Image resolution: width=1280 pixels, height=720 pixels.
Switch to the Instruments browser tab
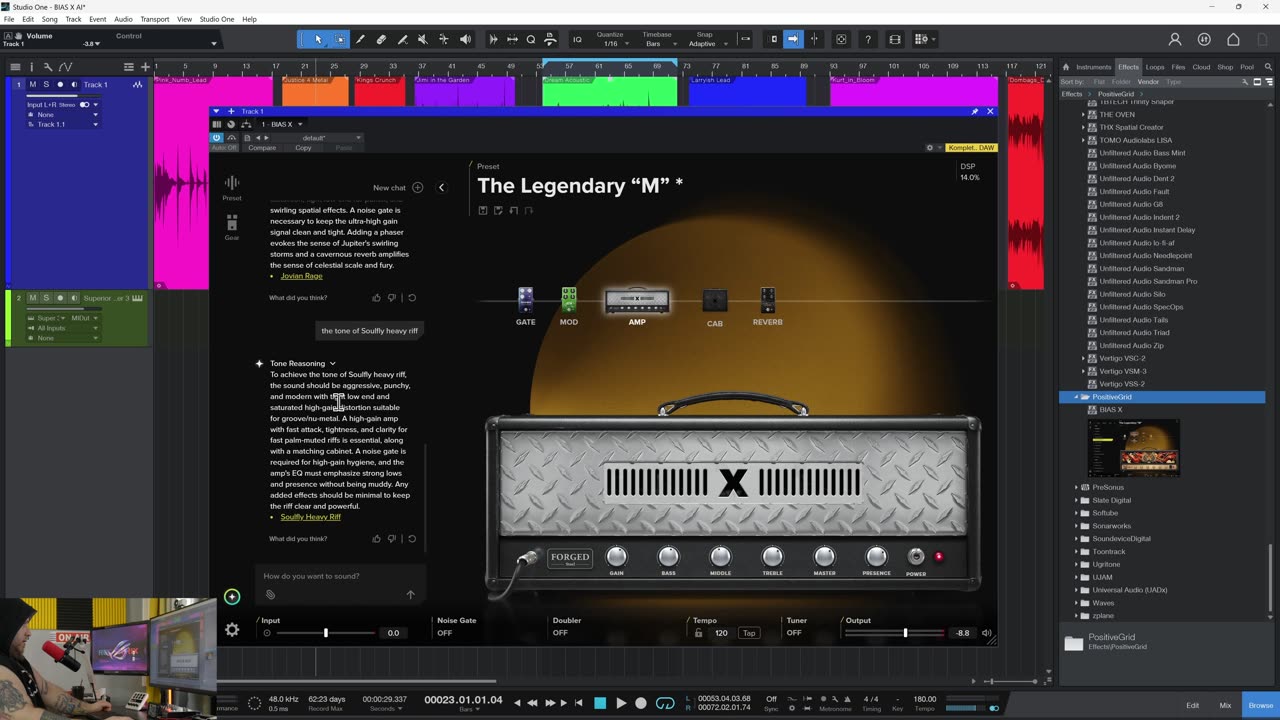[x=1093, y=67]
